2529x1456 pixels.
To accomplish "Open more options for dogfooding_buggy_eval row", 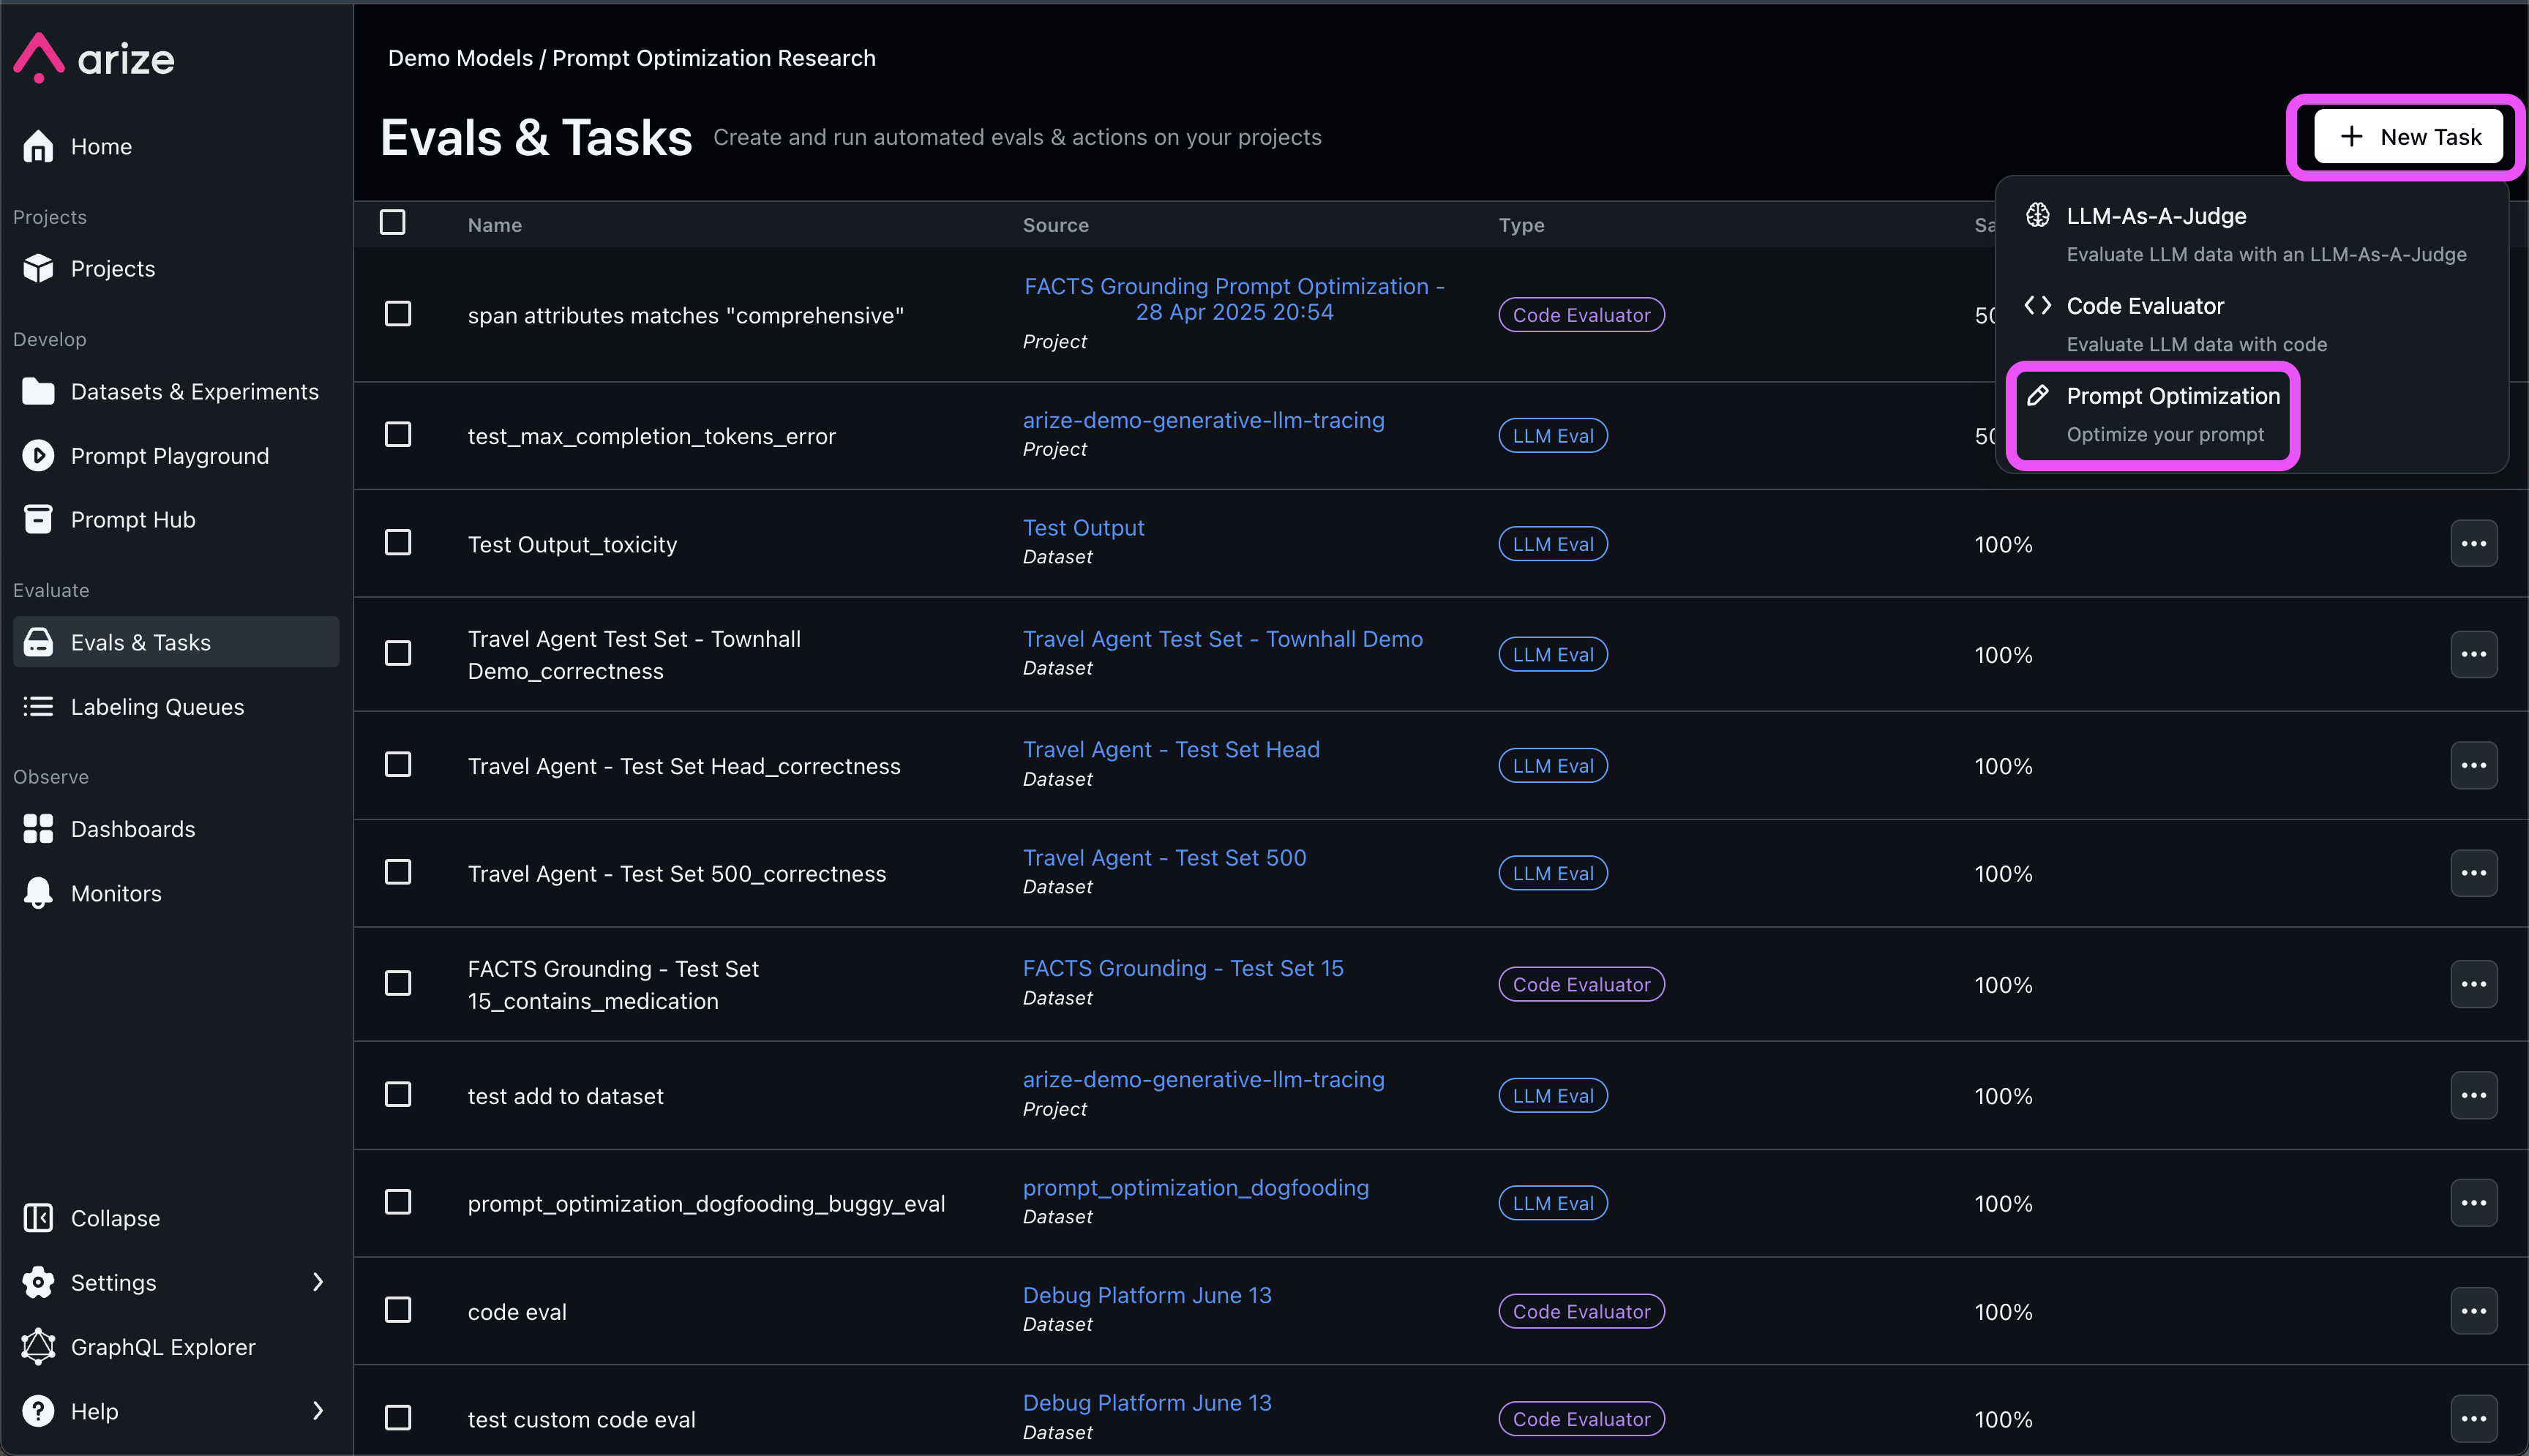I will click(2473, 1202).
